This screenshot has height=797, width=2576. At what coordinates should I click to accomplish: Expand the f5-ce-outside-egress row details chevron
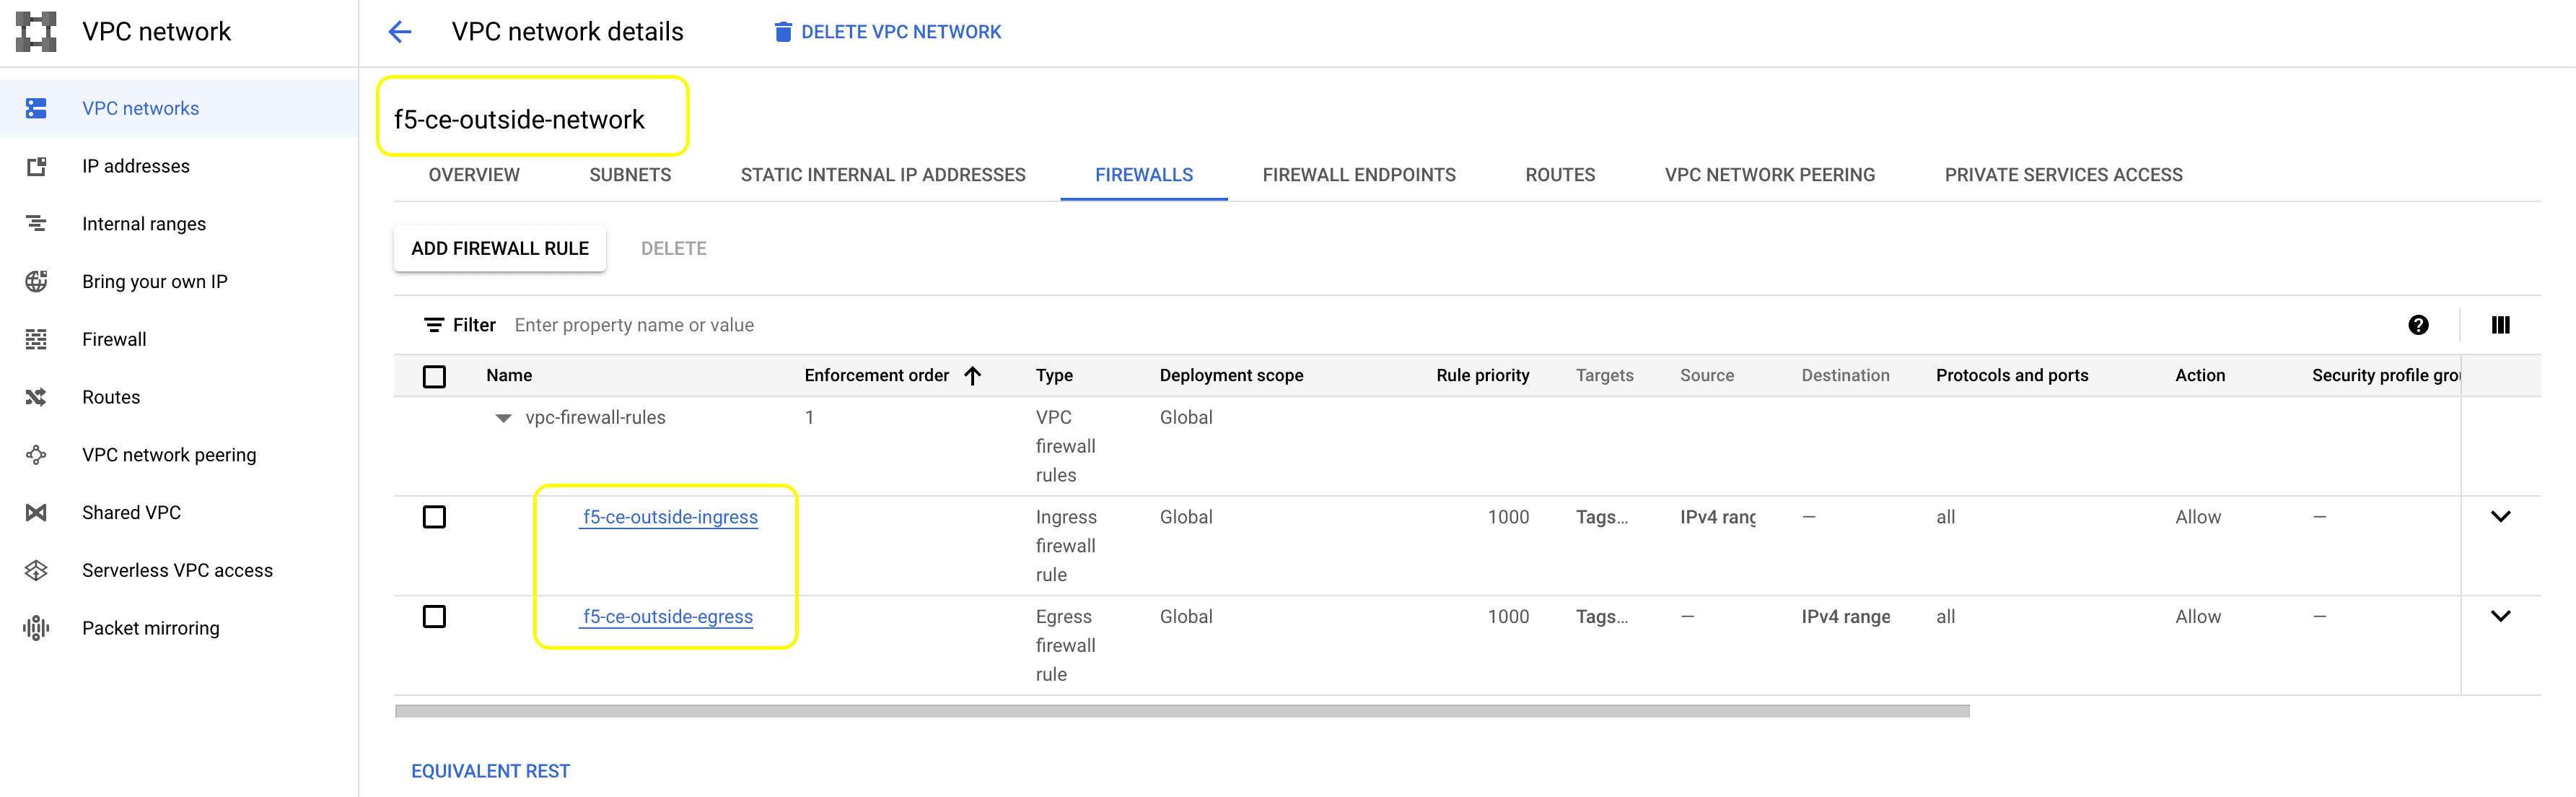(2500, 616)
